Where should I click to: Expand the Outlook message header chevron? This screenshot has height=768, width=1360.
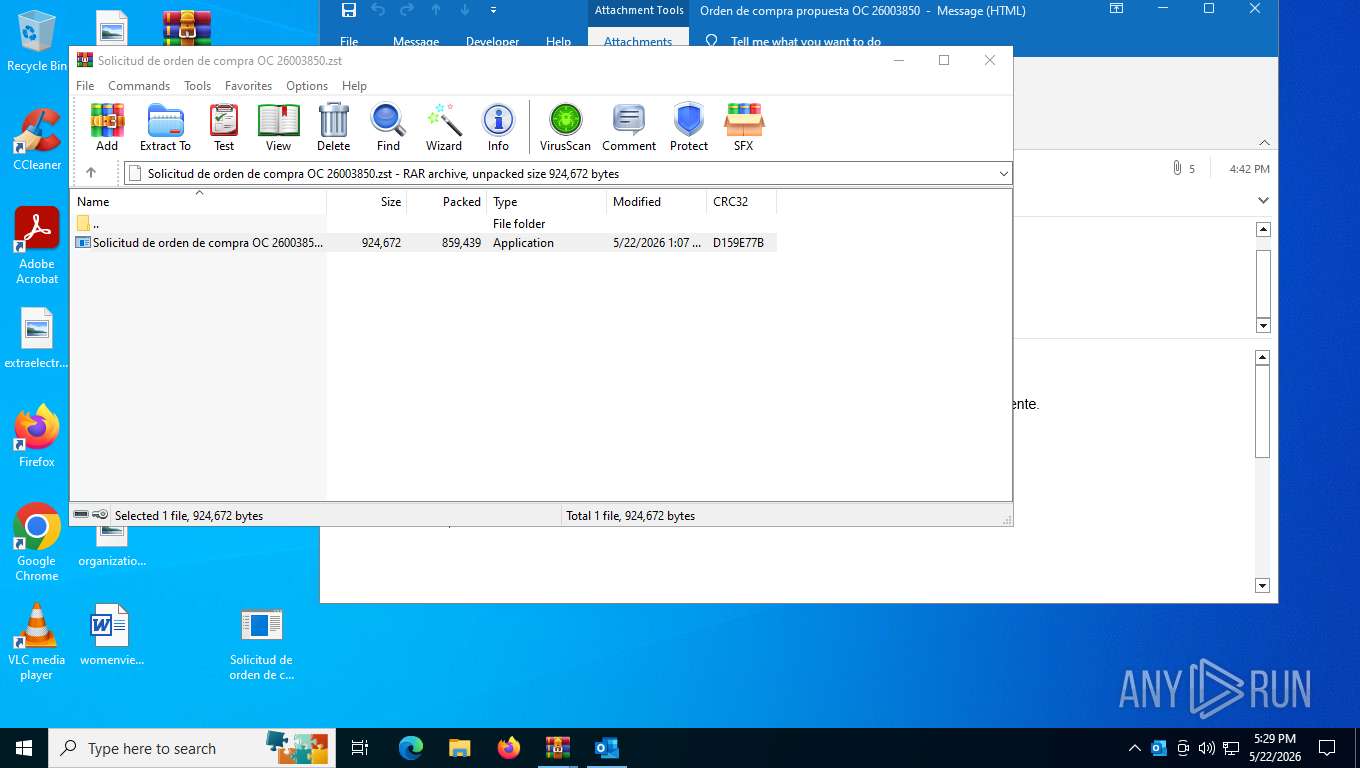click(x=1264, y=201)
